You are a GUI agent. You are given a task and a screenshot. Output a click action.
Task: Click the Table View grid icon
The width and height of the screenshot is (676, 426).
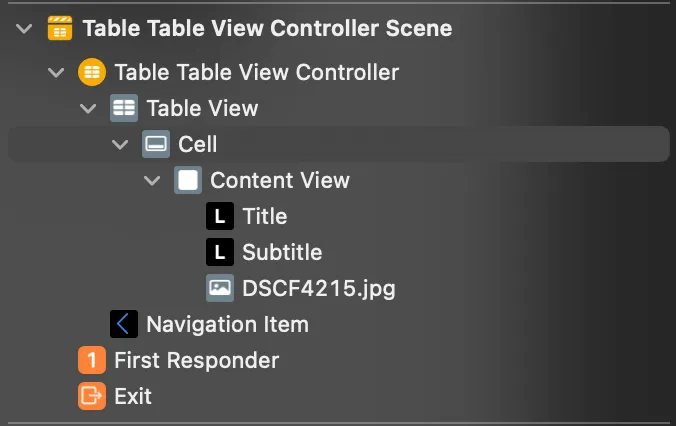coord(124,108)
